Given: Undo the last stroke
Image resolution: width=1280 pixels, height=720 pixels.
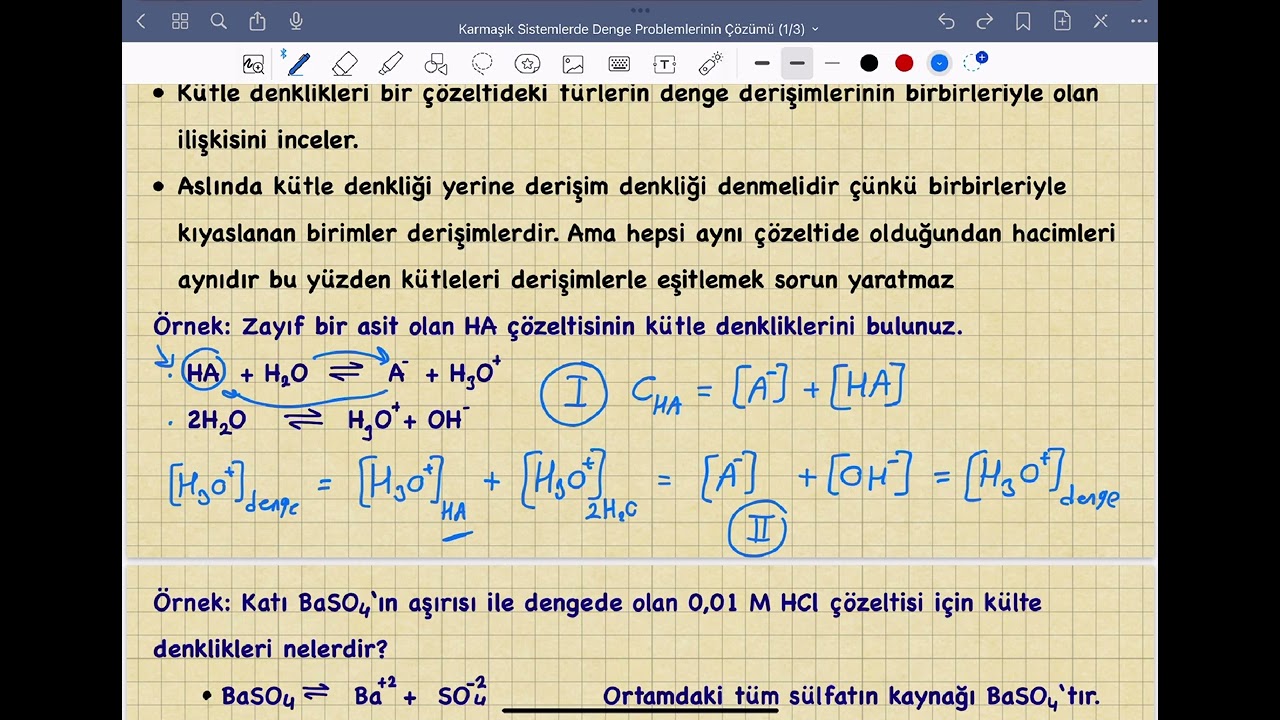Looking at the screenshot, I should tap(946, 21).
